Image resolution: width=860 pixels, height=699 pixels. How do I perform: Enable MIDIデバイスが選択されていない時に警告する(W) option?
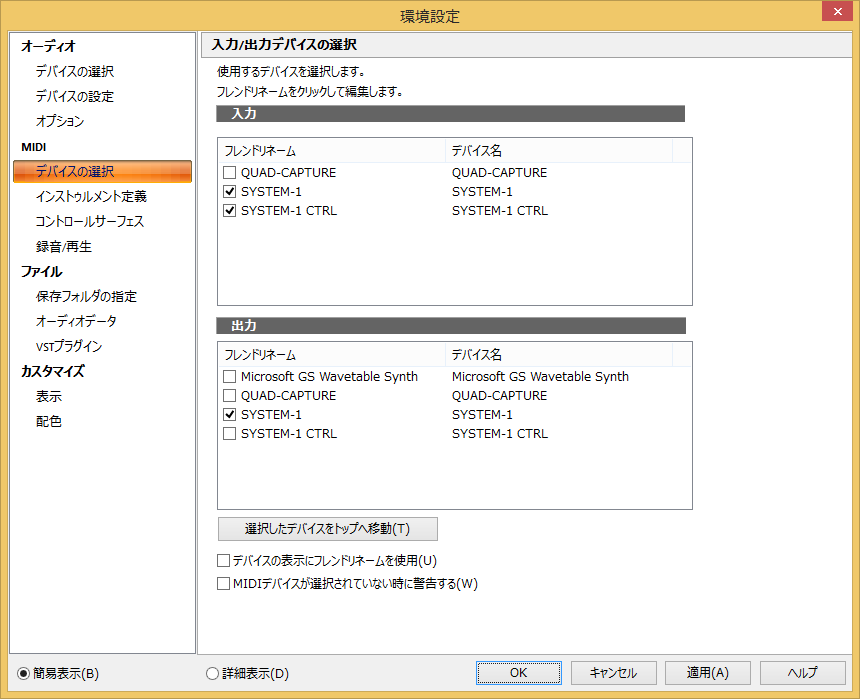point(223,584)
